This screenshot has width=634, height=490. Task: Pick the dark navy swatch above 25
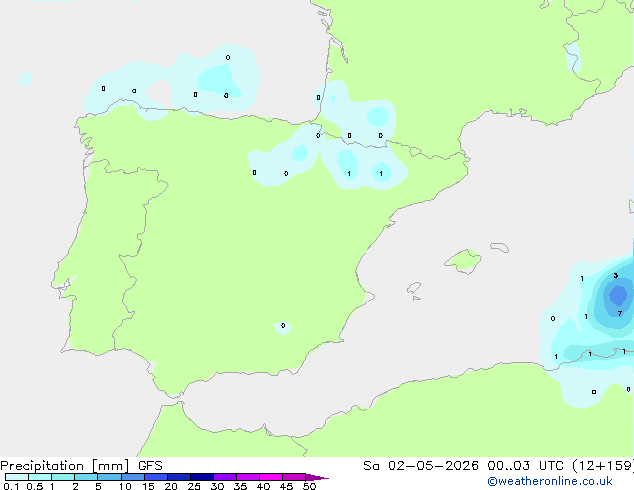tap(202, 477)
